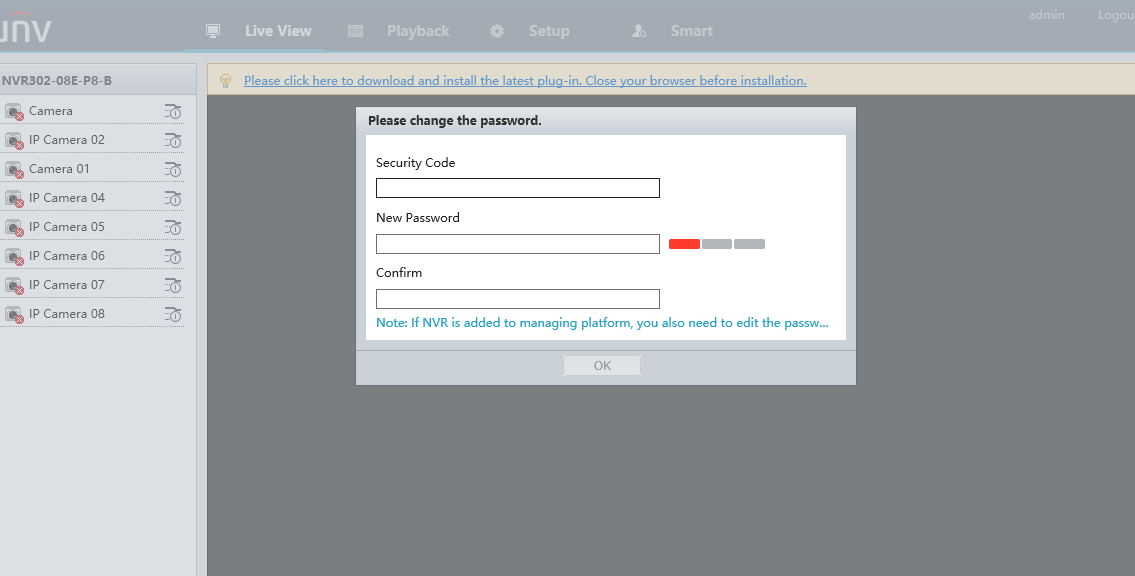1135x576 pixels.
Task: Click into the New Password field
Action: pyautogui.click(x=517, y=244)
